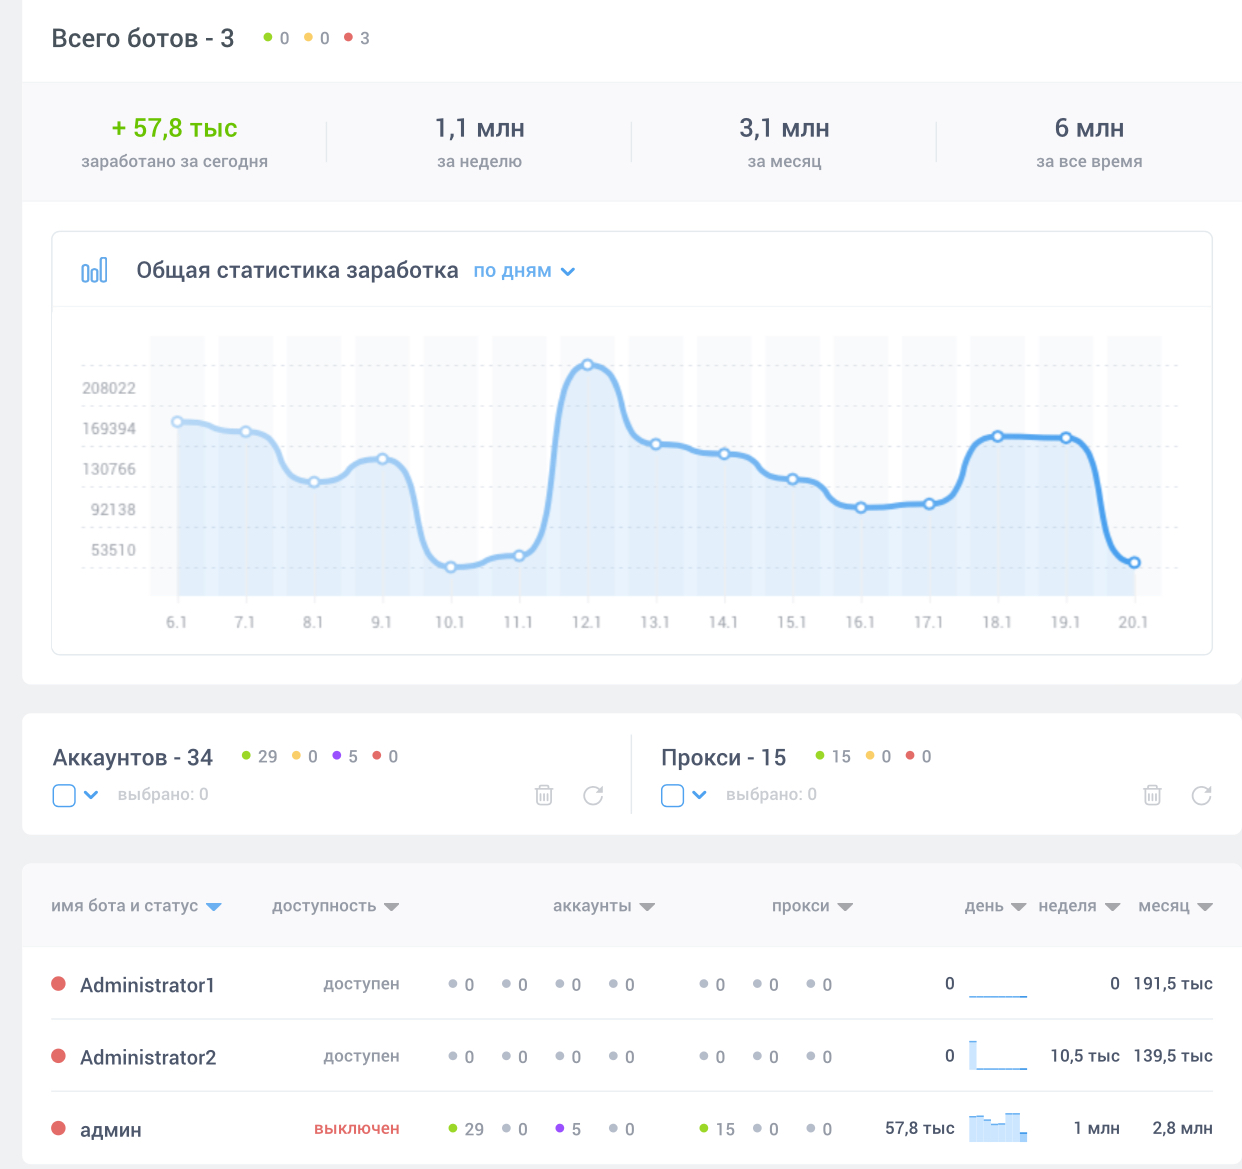Sort by 'имя бота и статус' column
Screen dimensions: 1242x1169
pos(135,906)
